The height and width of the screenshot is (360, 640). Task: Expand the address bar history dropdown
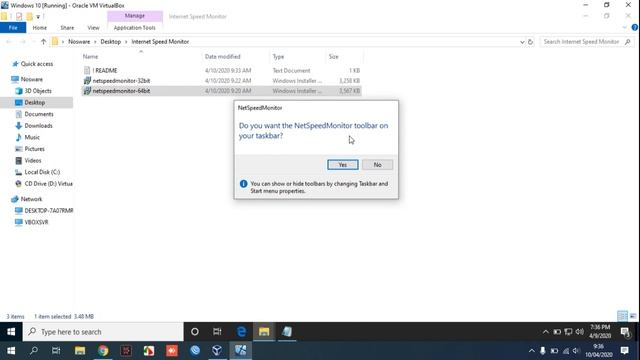[x=522, y=42]
